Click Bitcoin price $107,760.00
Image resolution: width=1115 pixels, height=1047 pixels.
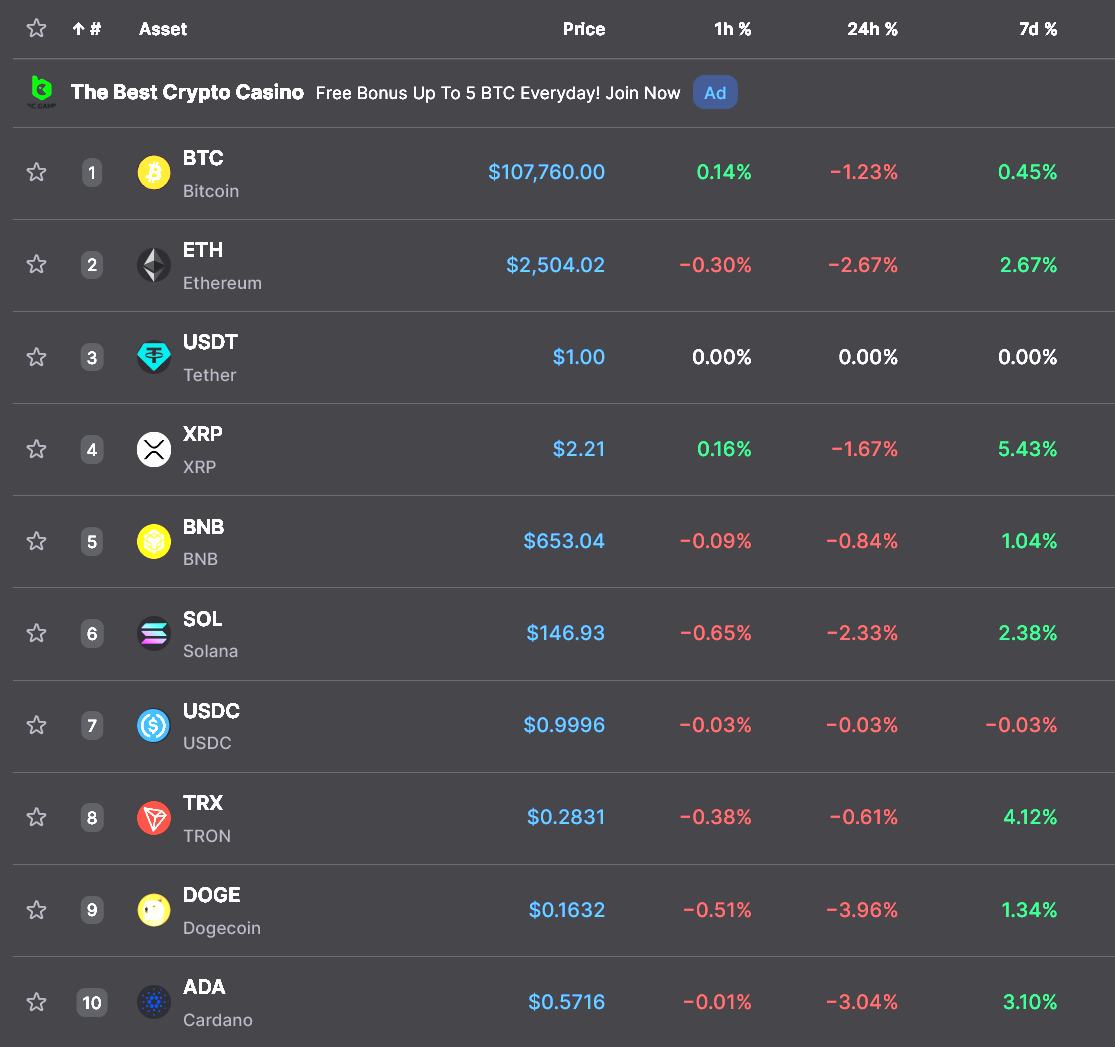point(546,172)
